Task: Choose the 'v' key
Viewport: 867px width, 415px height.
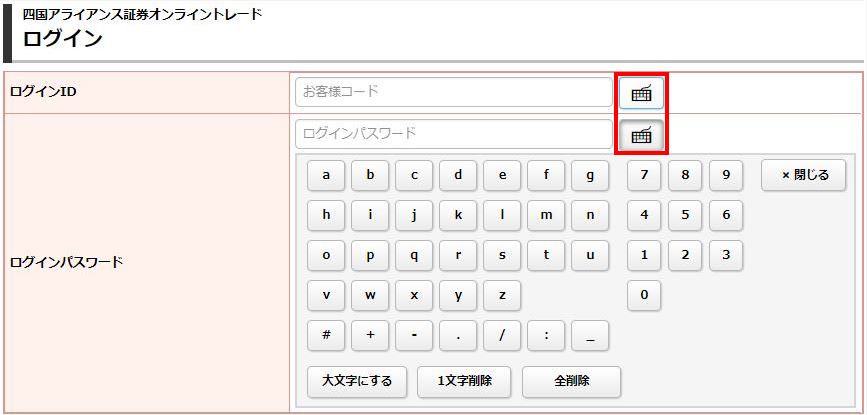Action: [x=326, y=296]
